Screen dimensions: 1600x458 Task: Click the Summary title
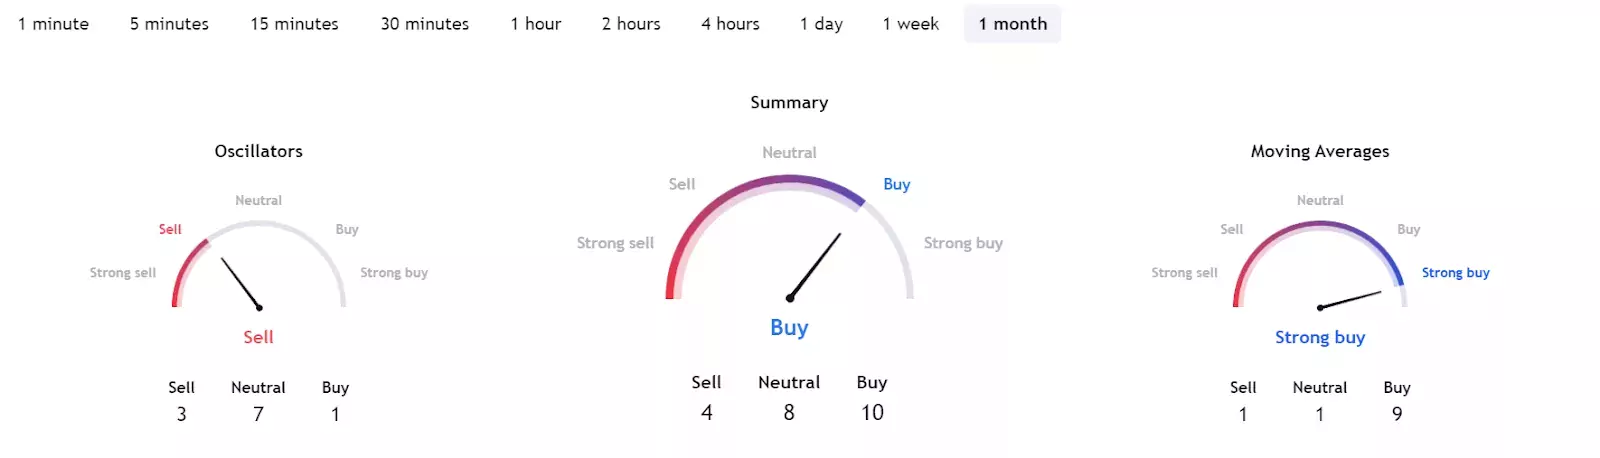coord(789,102)
